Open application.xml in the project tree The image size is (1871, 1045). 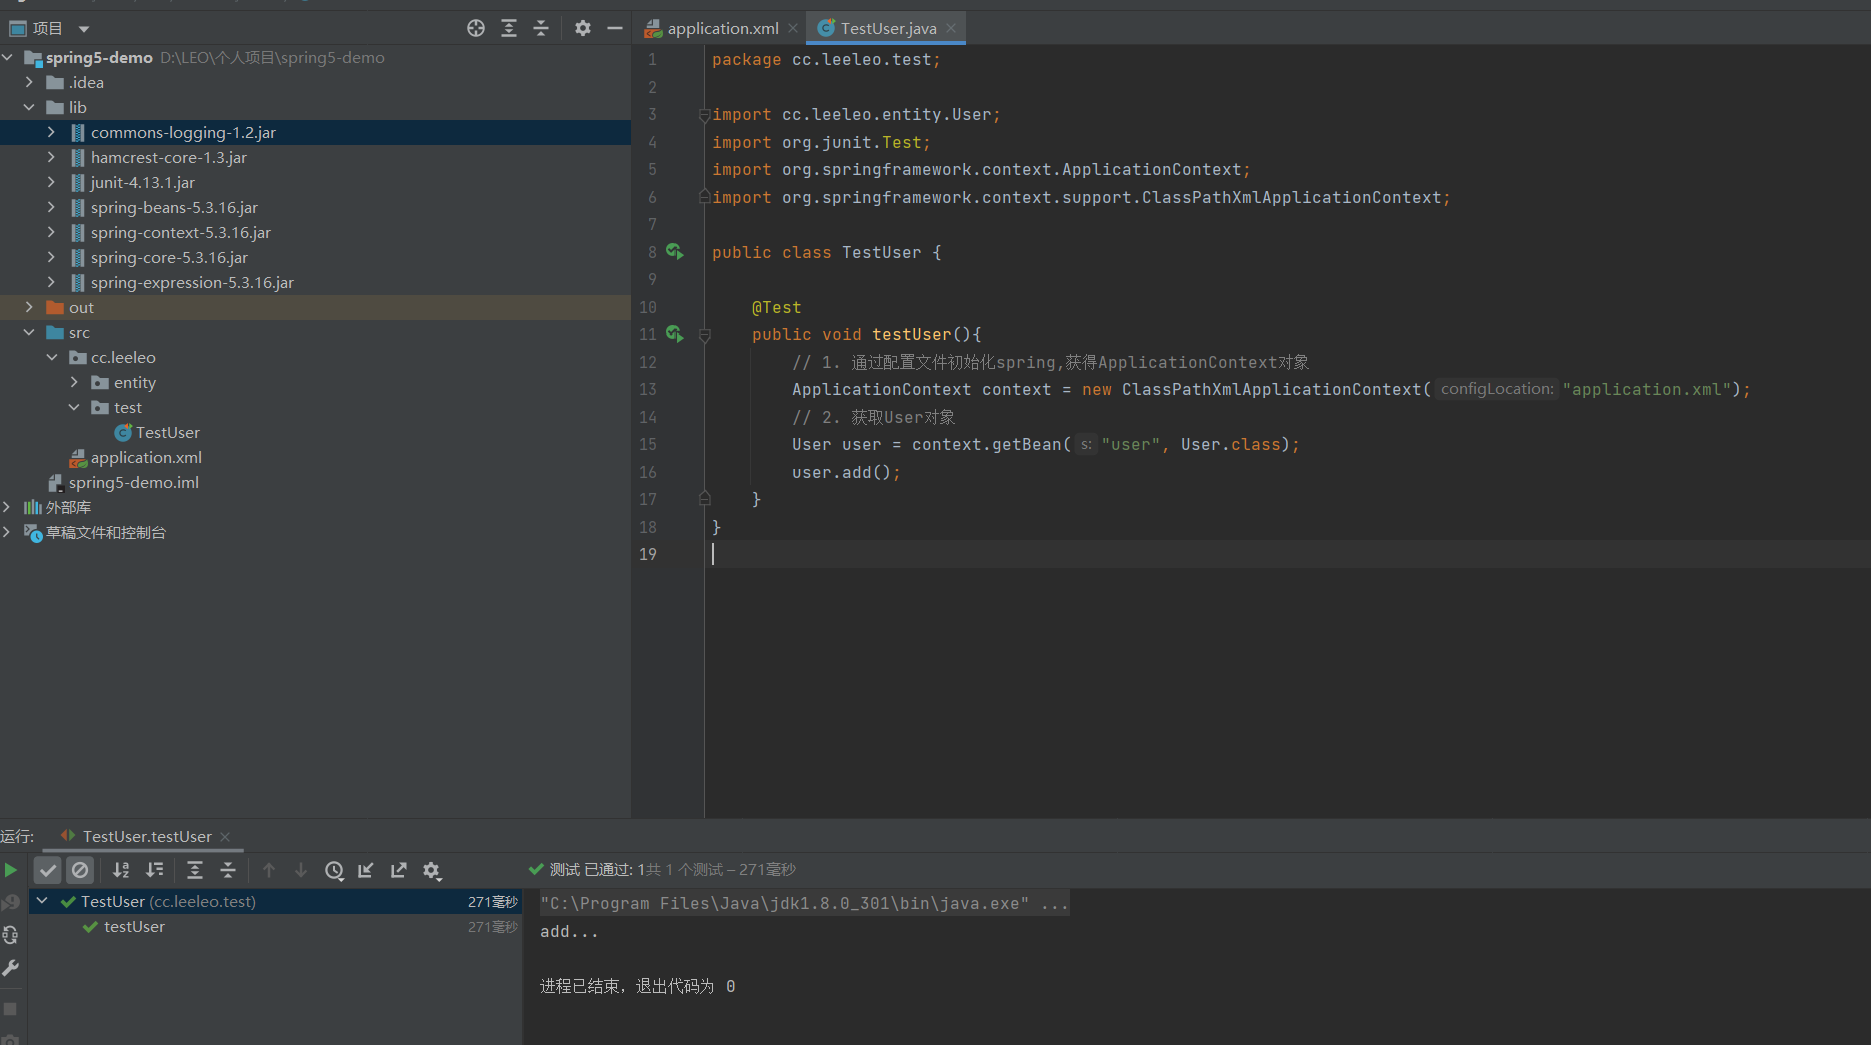pyautogui.click(x=146, y=457)
